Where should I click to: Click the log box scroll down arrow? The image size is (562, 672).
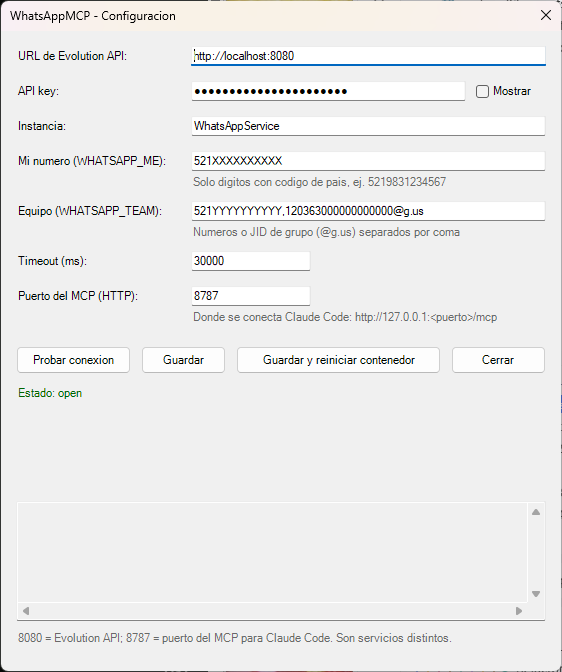(x=536, y=594)
